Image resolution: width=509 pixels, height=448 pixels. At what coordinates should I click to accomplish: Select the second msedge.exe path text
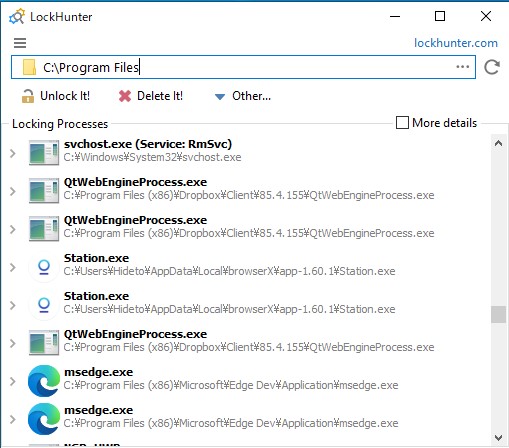pyautogui.click(x=231, y=423)
